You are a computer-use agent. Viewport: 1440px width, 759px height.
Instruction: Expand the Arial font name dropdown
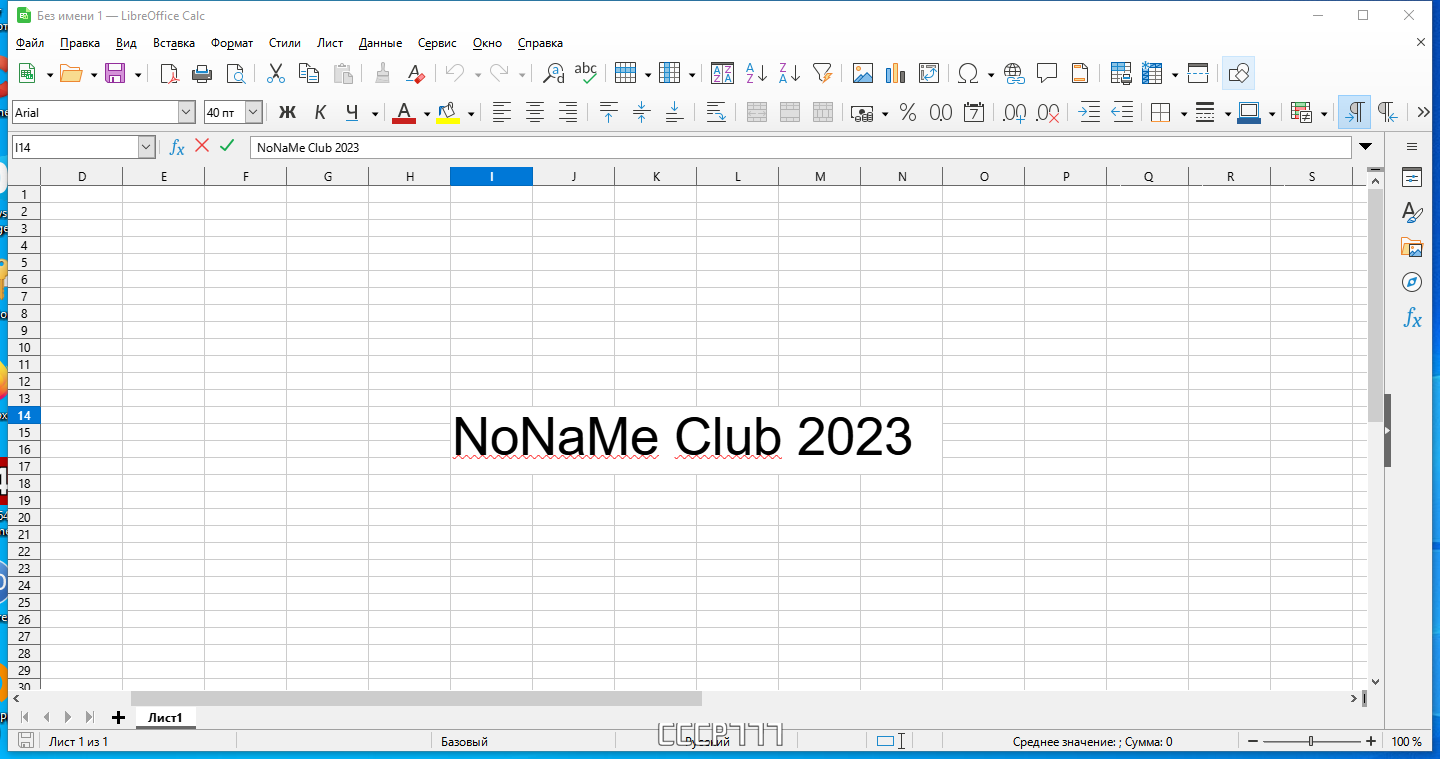click(186, 113)
